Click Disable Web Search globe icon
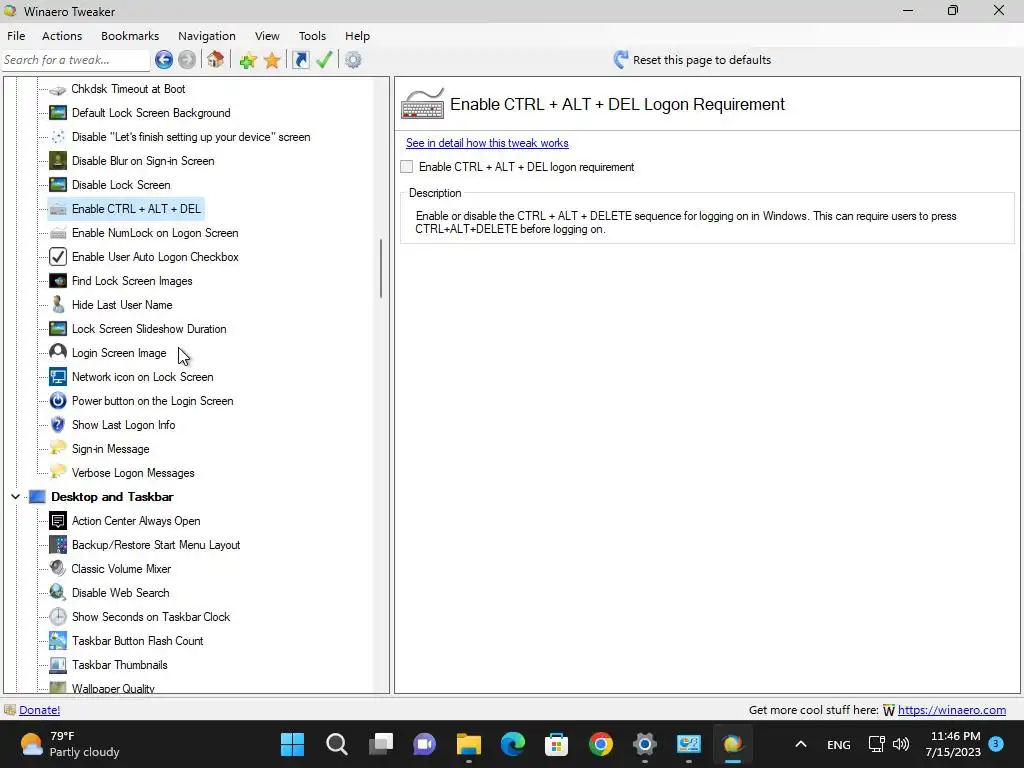Viewport: 1024px width, 768px height. click(57, 593)
